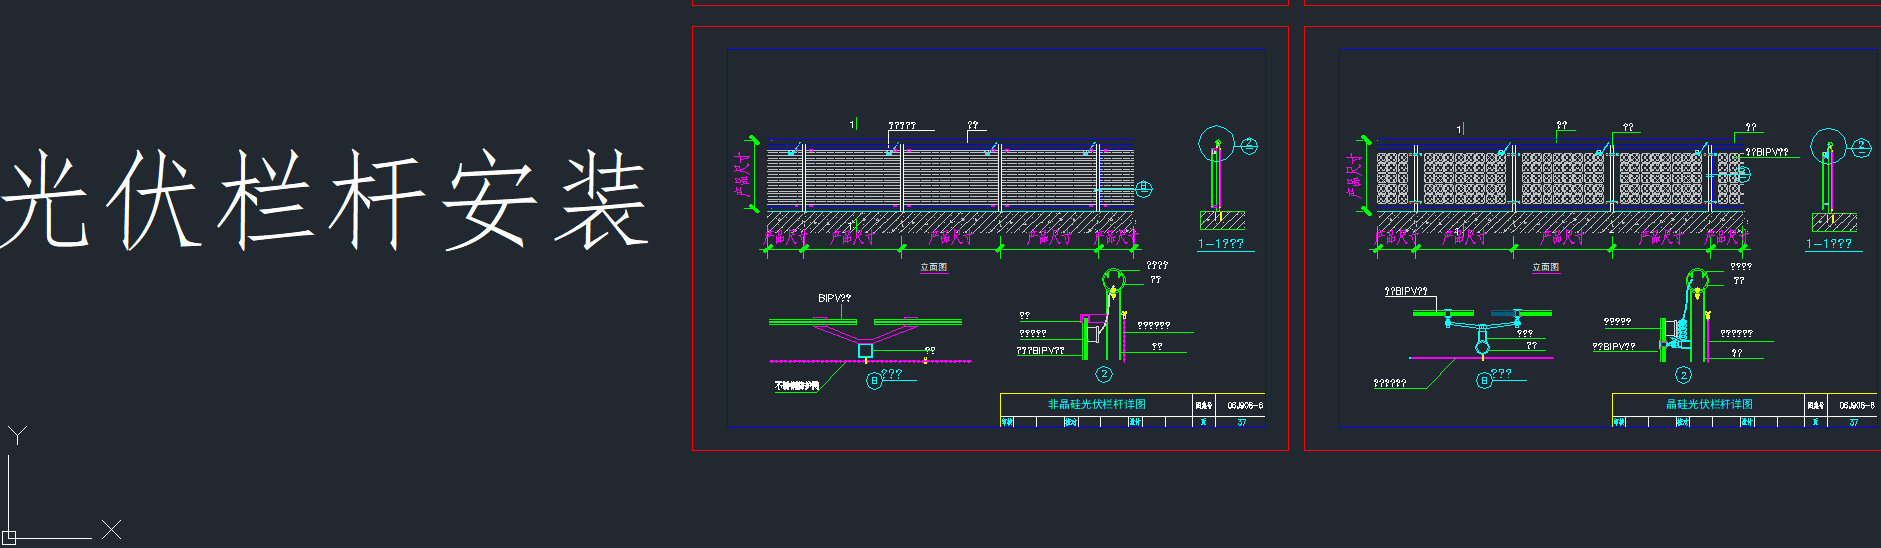Click the UCS X axis marker
Viewport: 1881px width, 548px height.
coord(111,530)
